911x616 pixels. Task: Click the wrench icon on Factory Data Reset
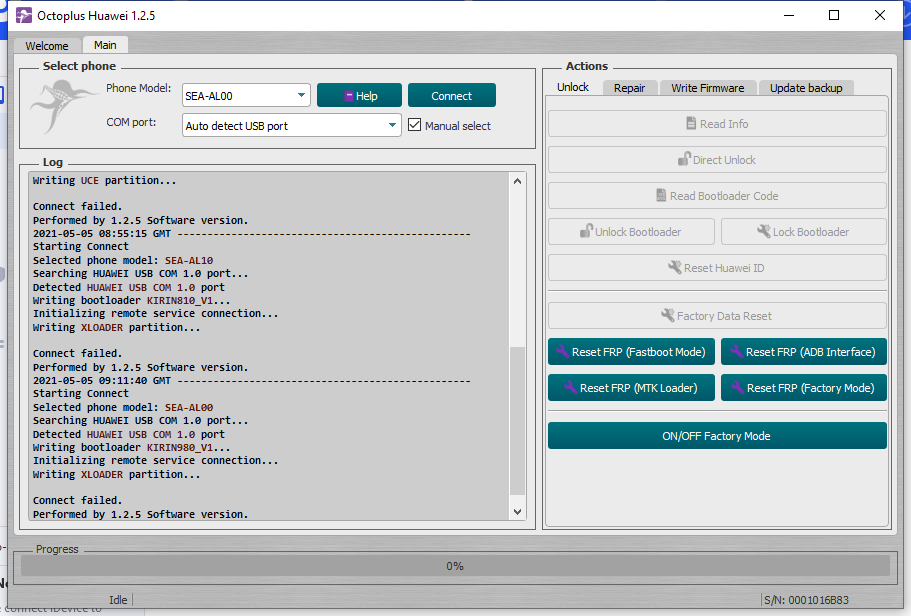(668, 316)
